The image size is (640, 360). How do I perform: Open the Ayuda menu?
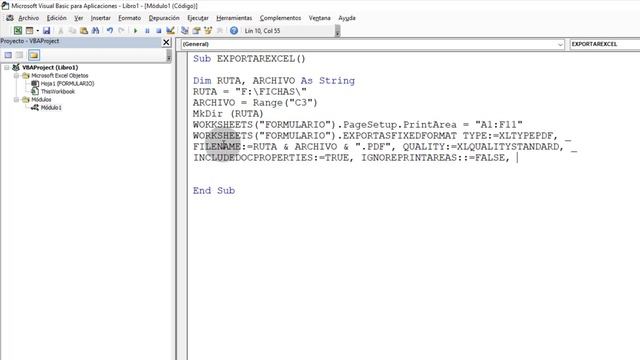(347, 18)
